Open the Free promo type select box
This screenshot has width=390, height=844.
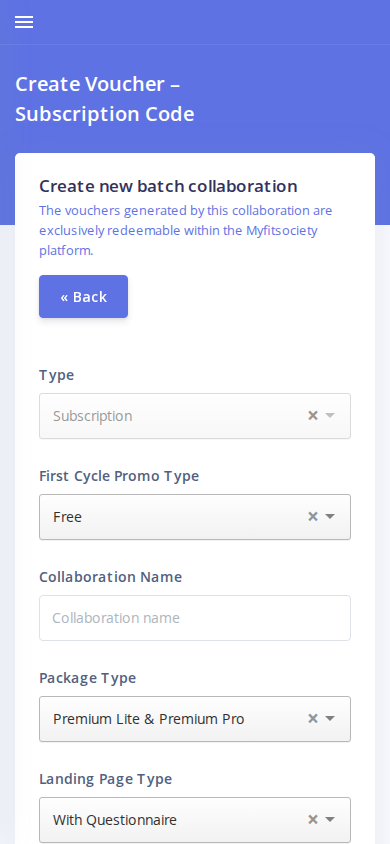pos(195,517)
